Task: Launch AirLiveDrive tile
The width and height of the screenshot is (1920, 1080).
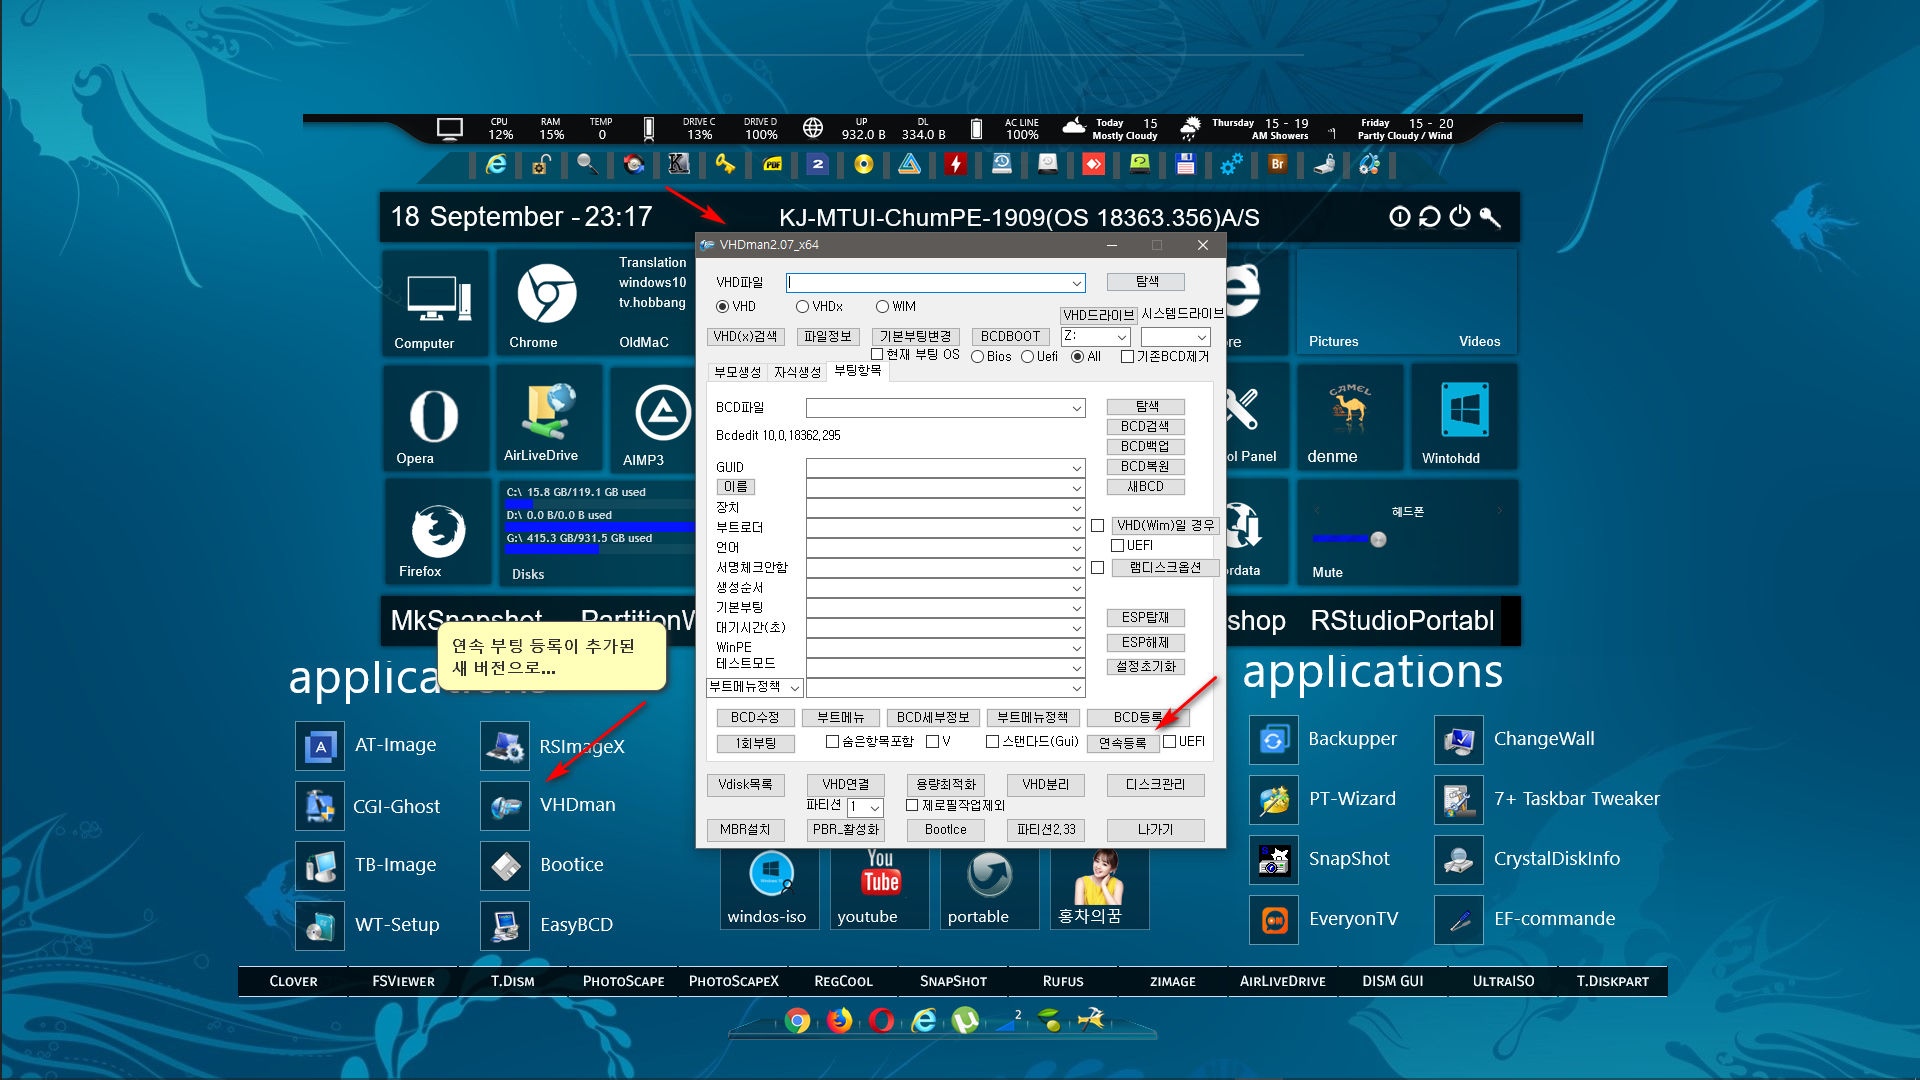Action: [548, 418]
